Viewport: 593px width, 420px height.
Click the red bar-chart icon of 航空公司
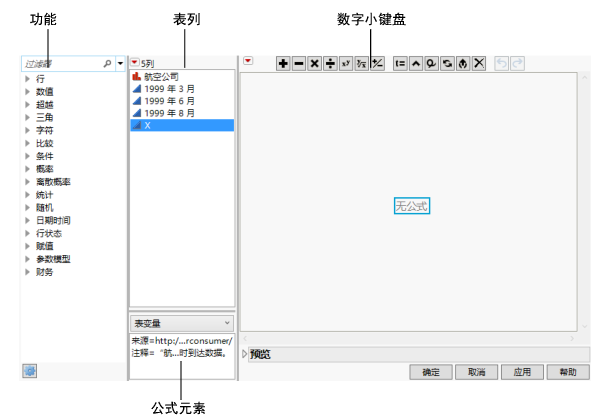coord(137,77)
